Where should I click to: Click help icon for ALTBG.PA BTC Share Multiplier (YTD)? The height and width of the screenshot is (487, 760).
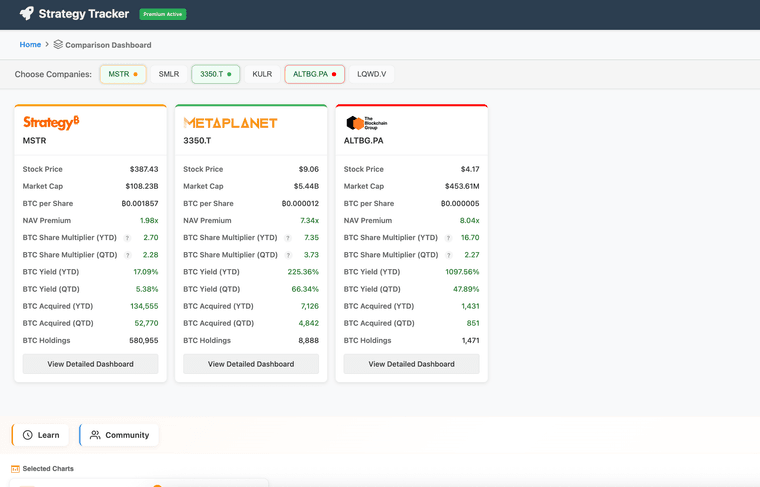click(448, 238)
